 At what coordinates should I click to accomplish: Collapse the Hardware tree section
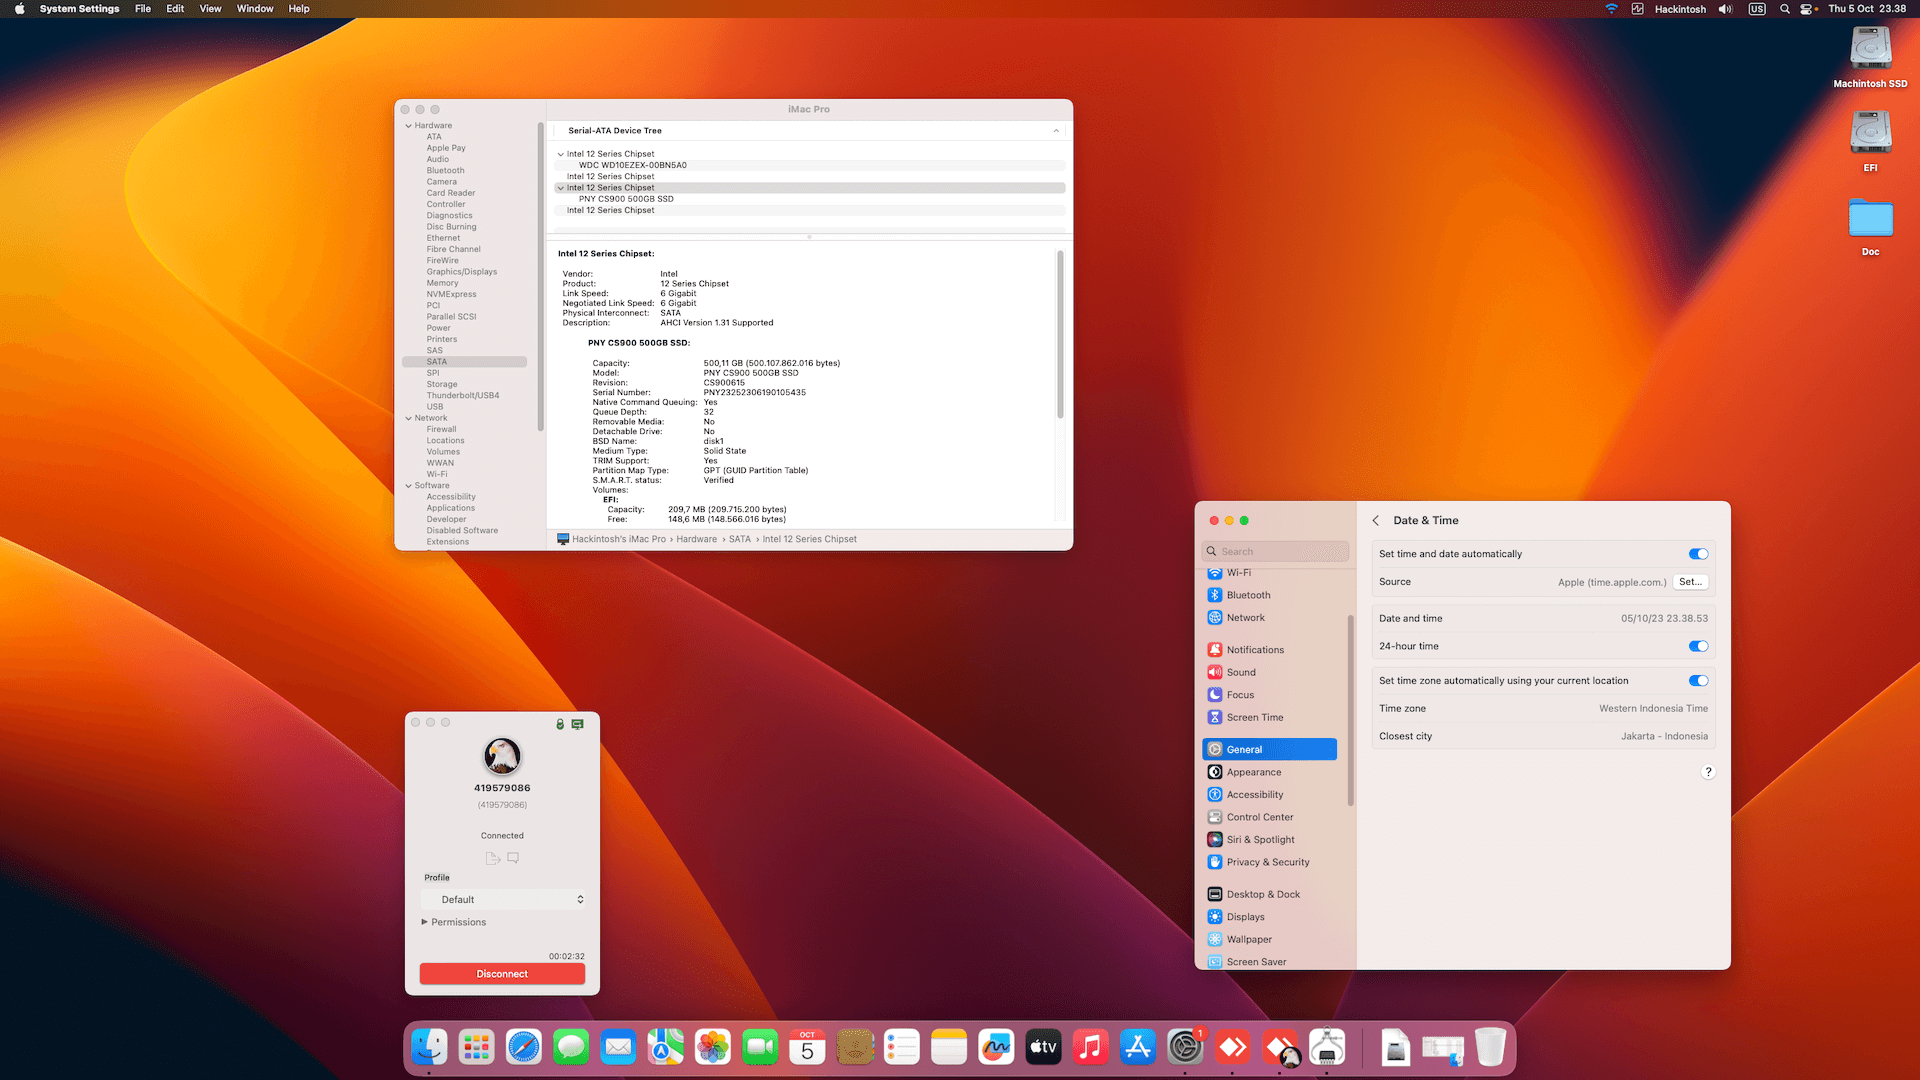(408, 126)
